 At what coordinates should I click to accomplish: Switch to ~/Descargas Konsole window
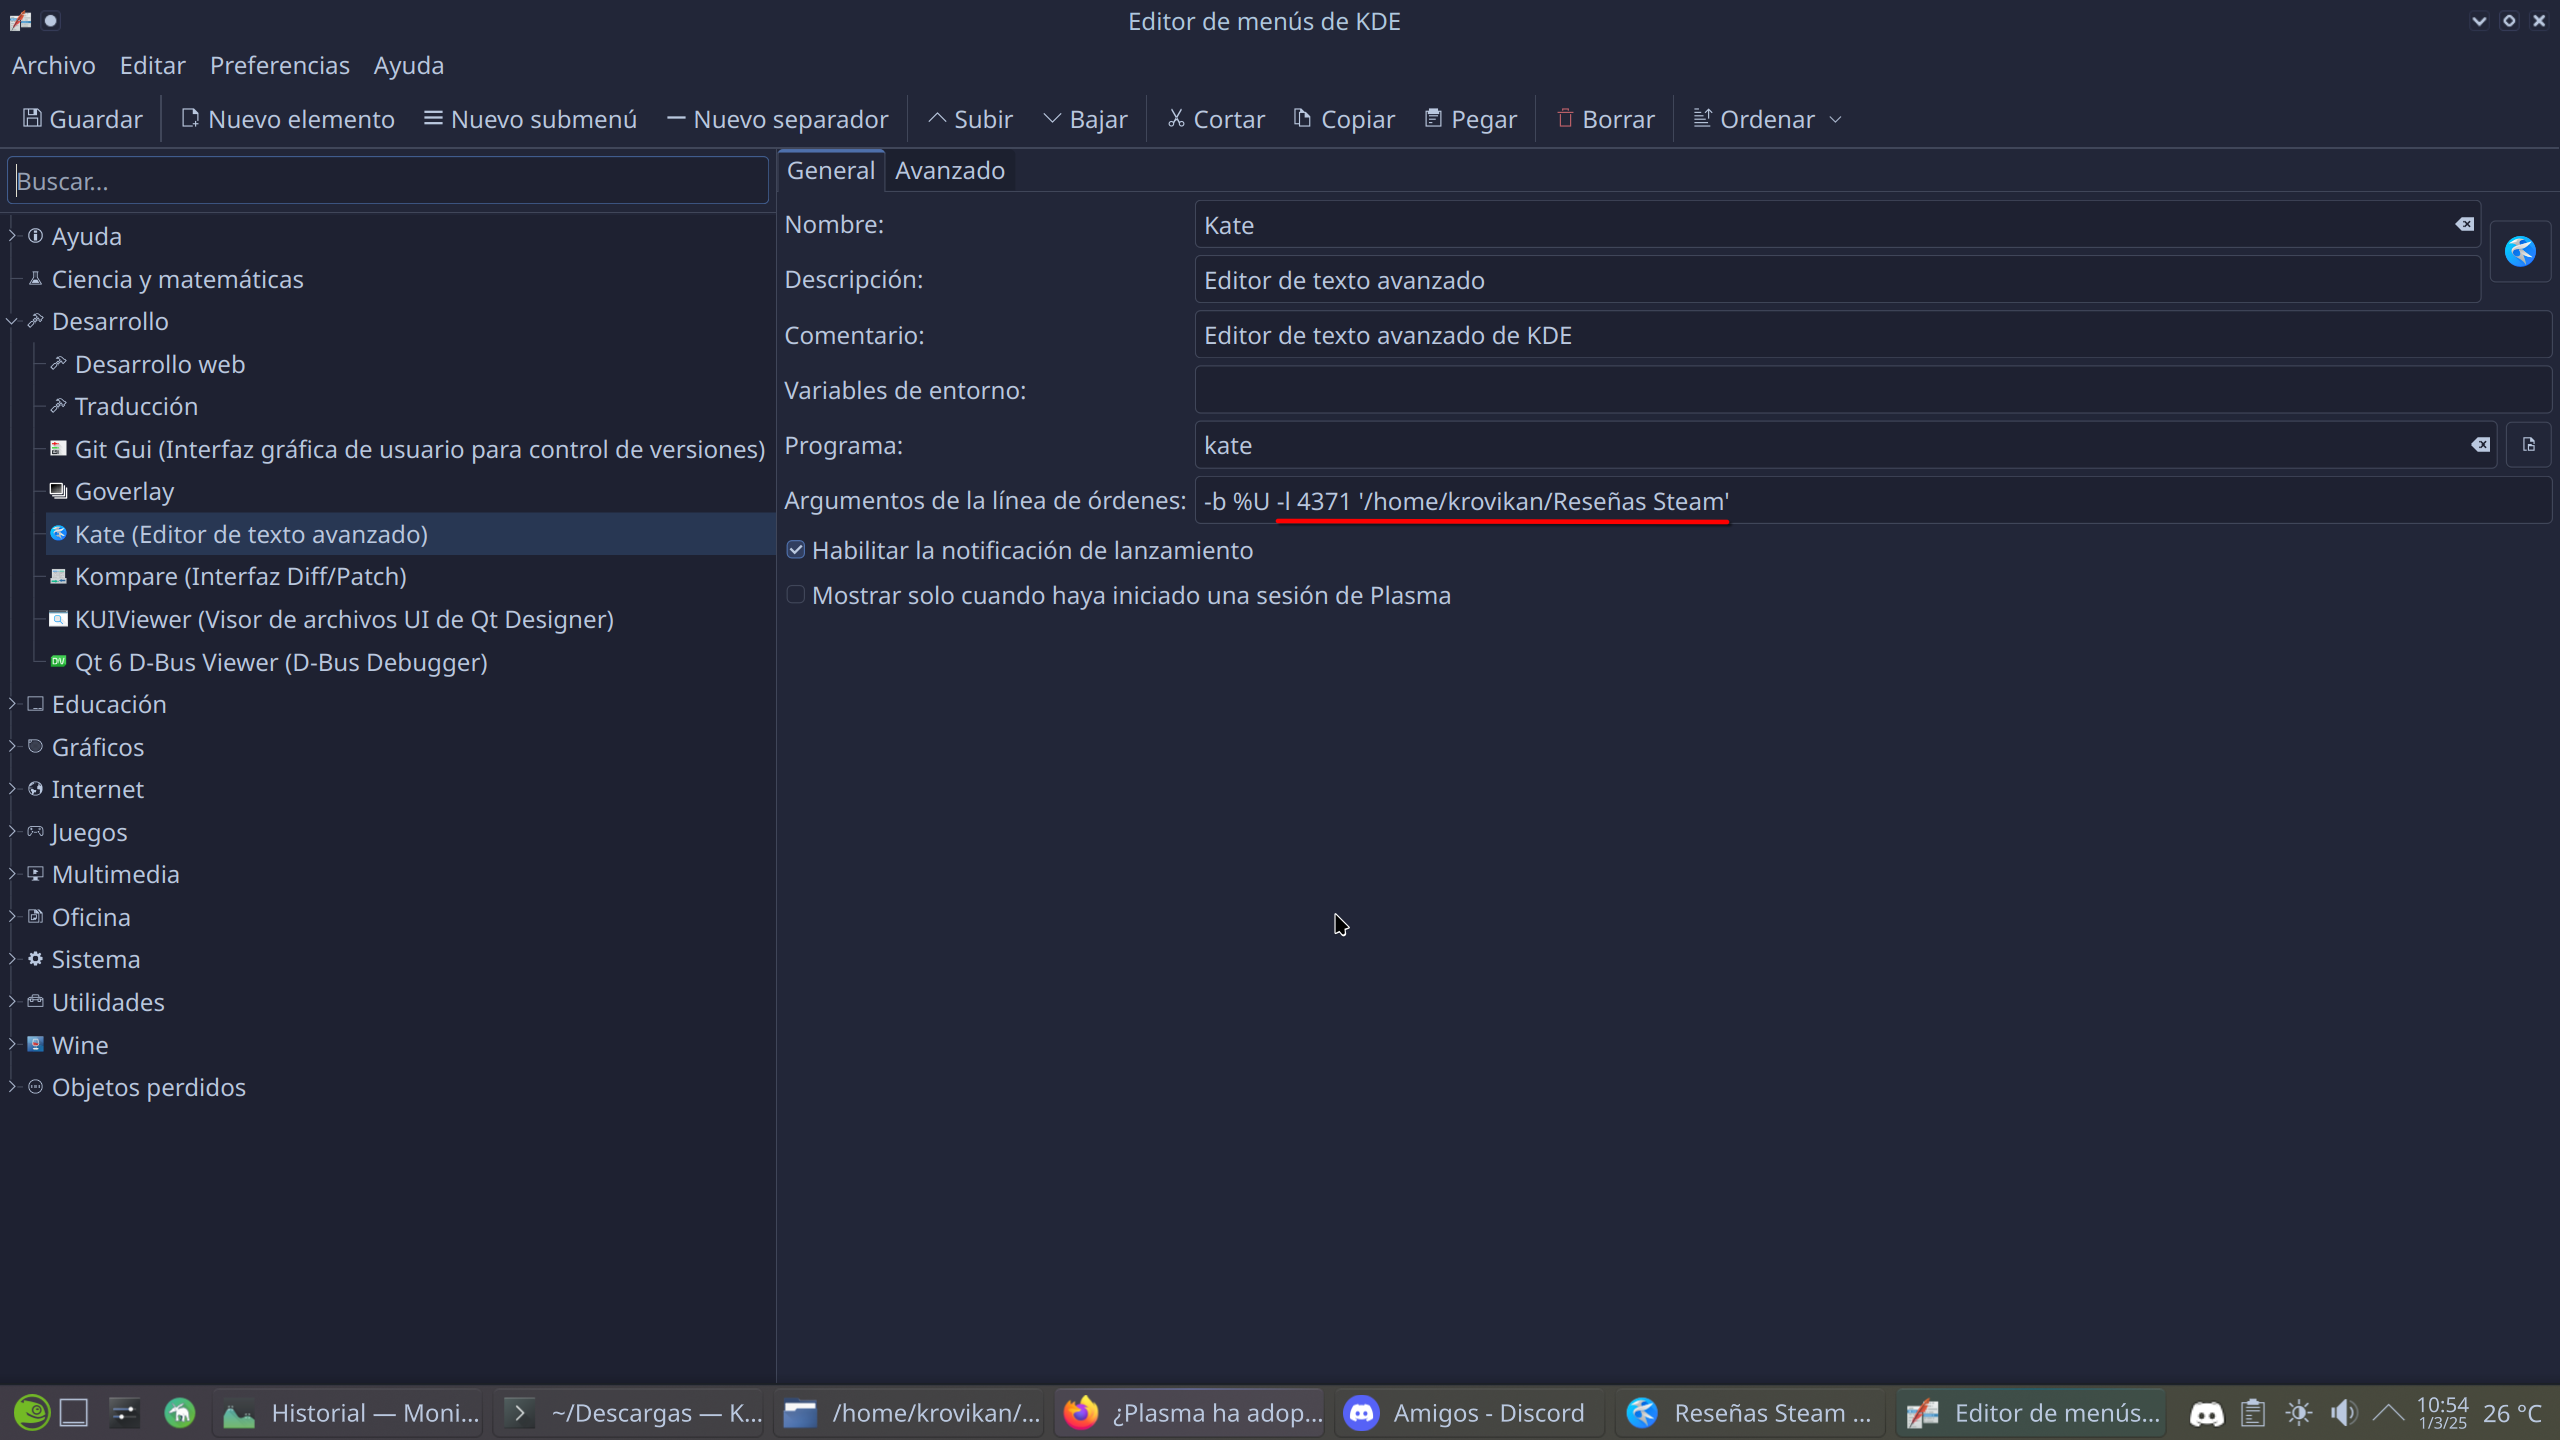click(x=630, y=1413)
